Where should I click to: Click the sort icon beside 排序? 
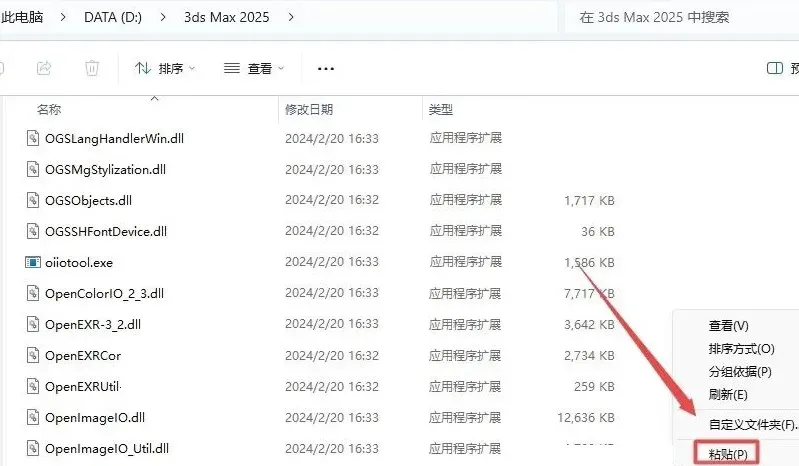pyautogui.click(x=143, y=68)
